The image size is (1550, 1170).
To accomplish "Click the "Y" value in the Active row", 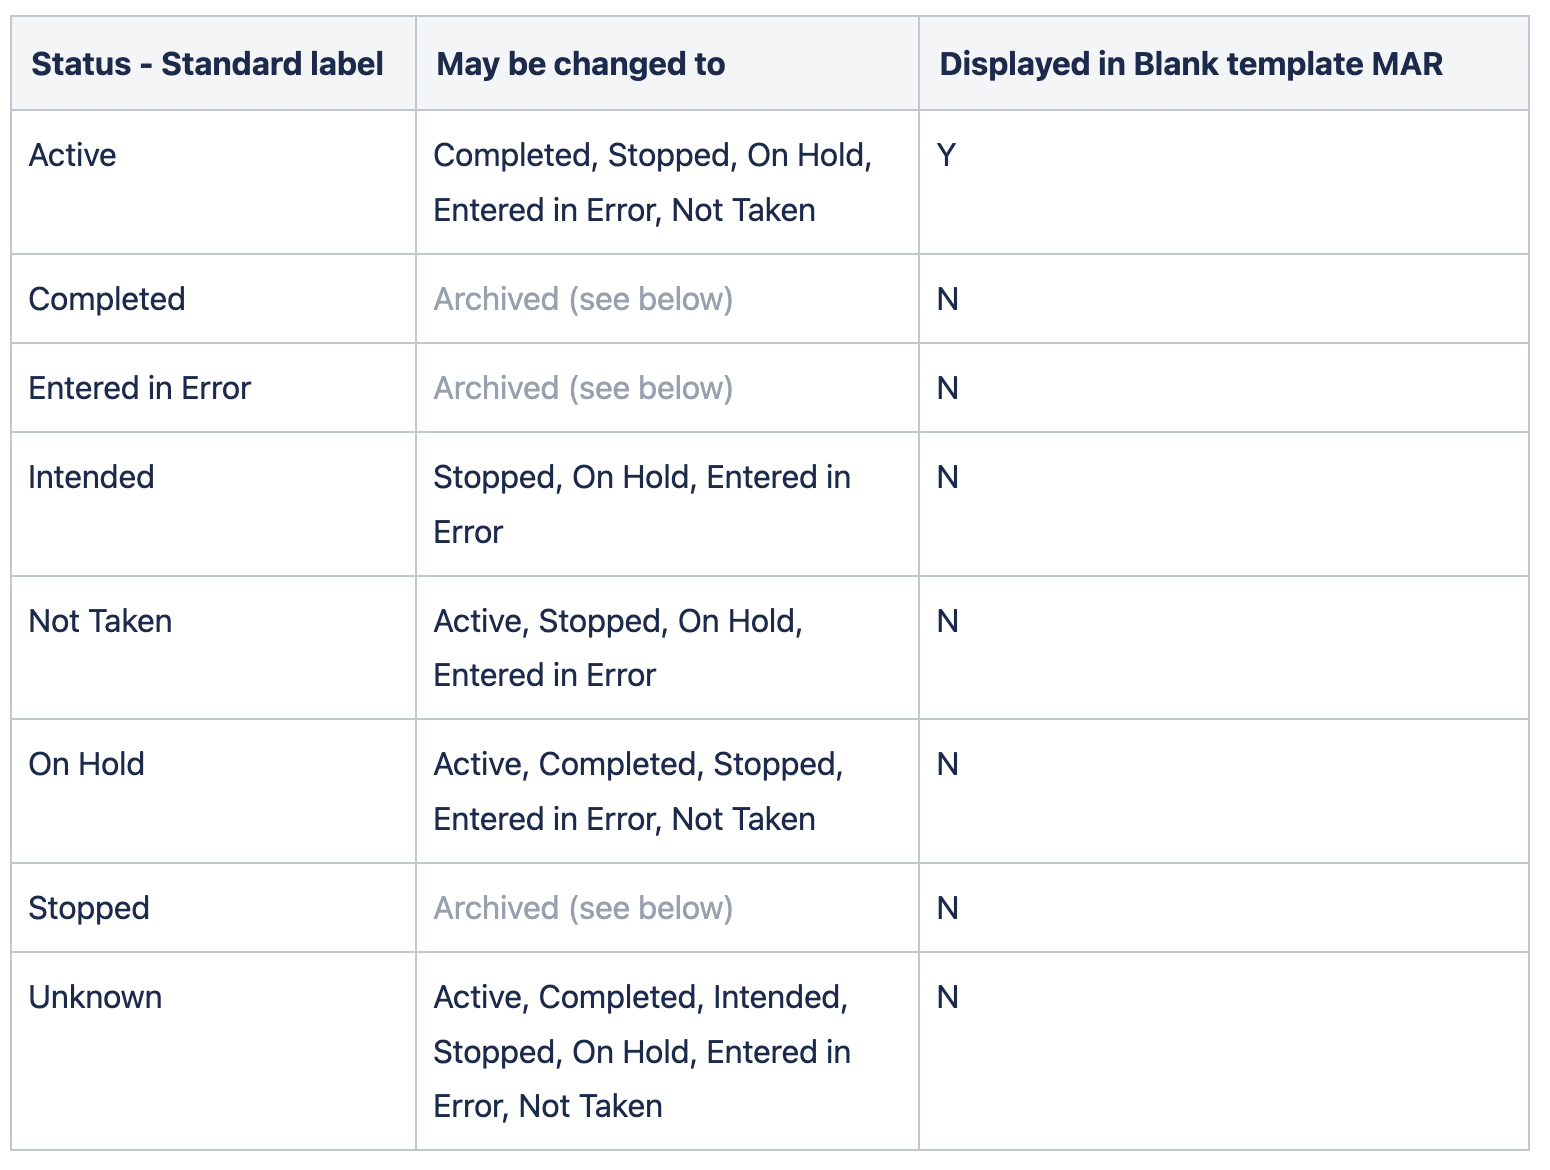I will click(946, 155).
